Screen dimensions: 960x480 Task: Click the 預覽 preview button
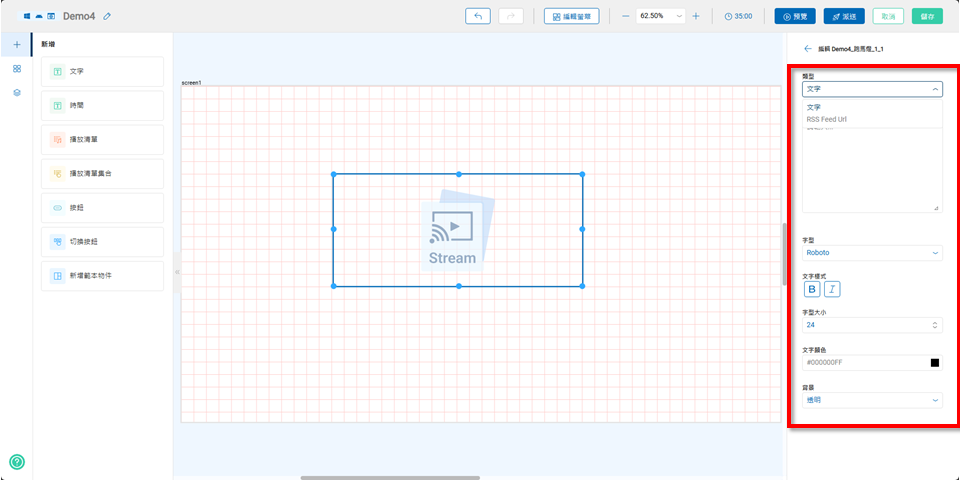[795, 16]
